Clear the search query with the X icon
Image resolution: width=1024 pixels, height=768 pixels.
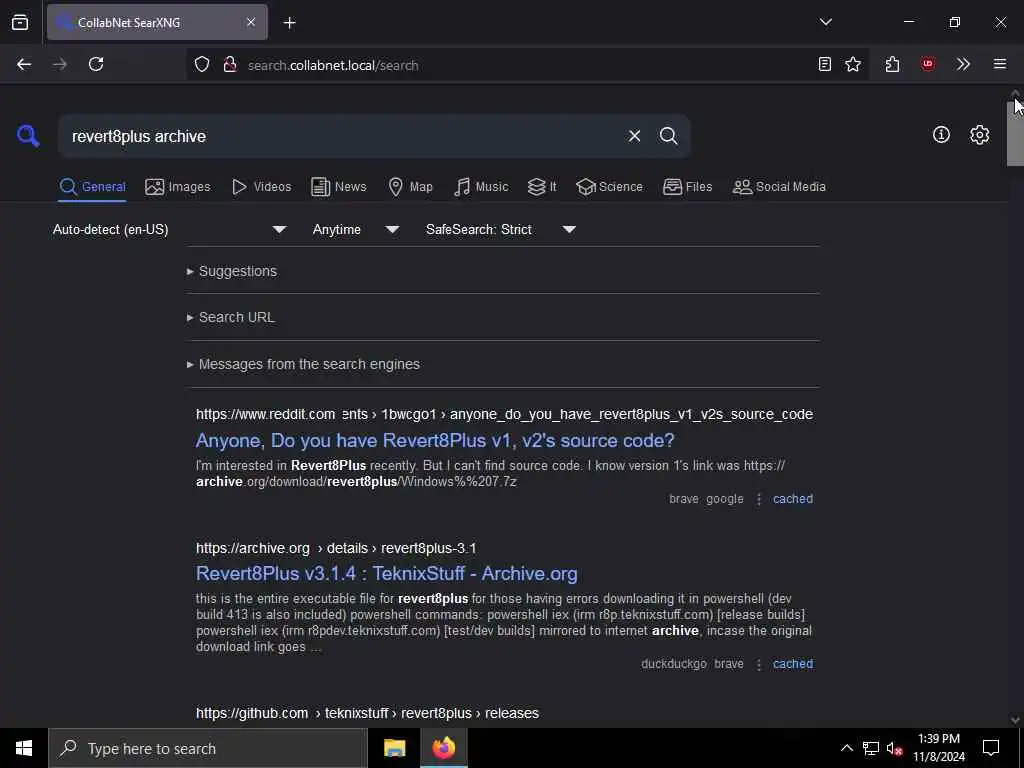point(634,136)
